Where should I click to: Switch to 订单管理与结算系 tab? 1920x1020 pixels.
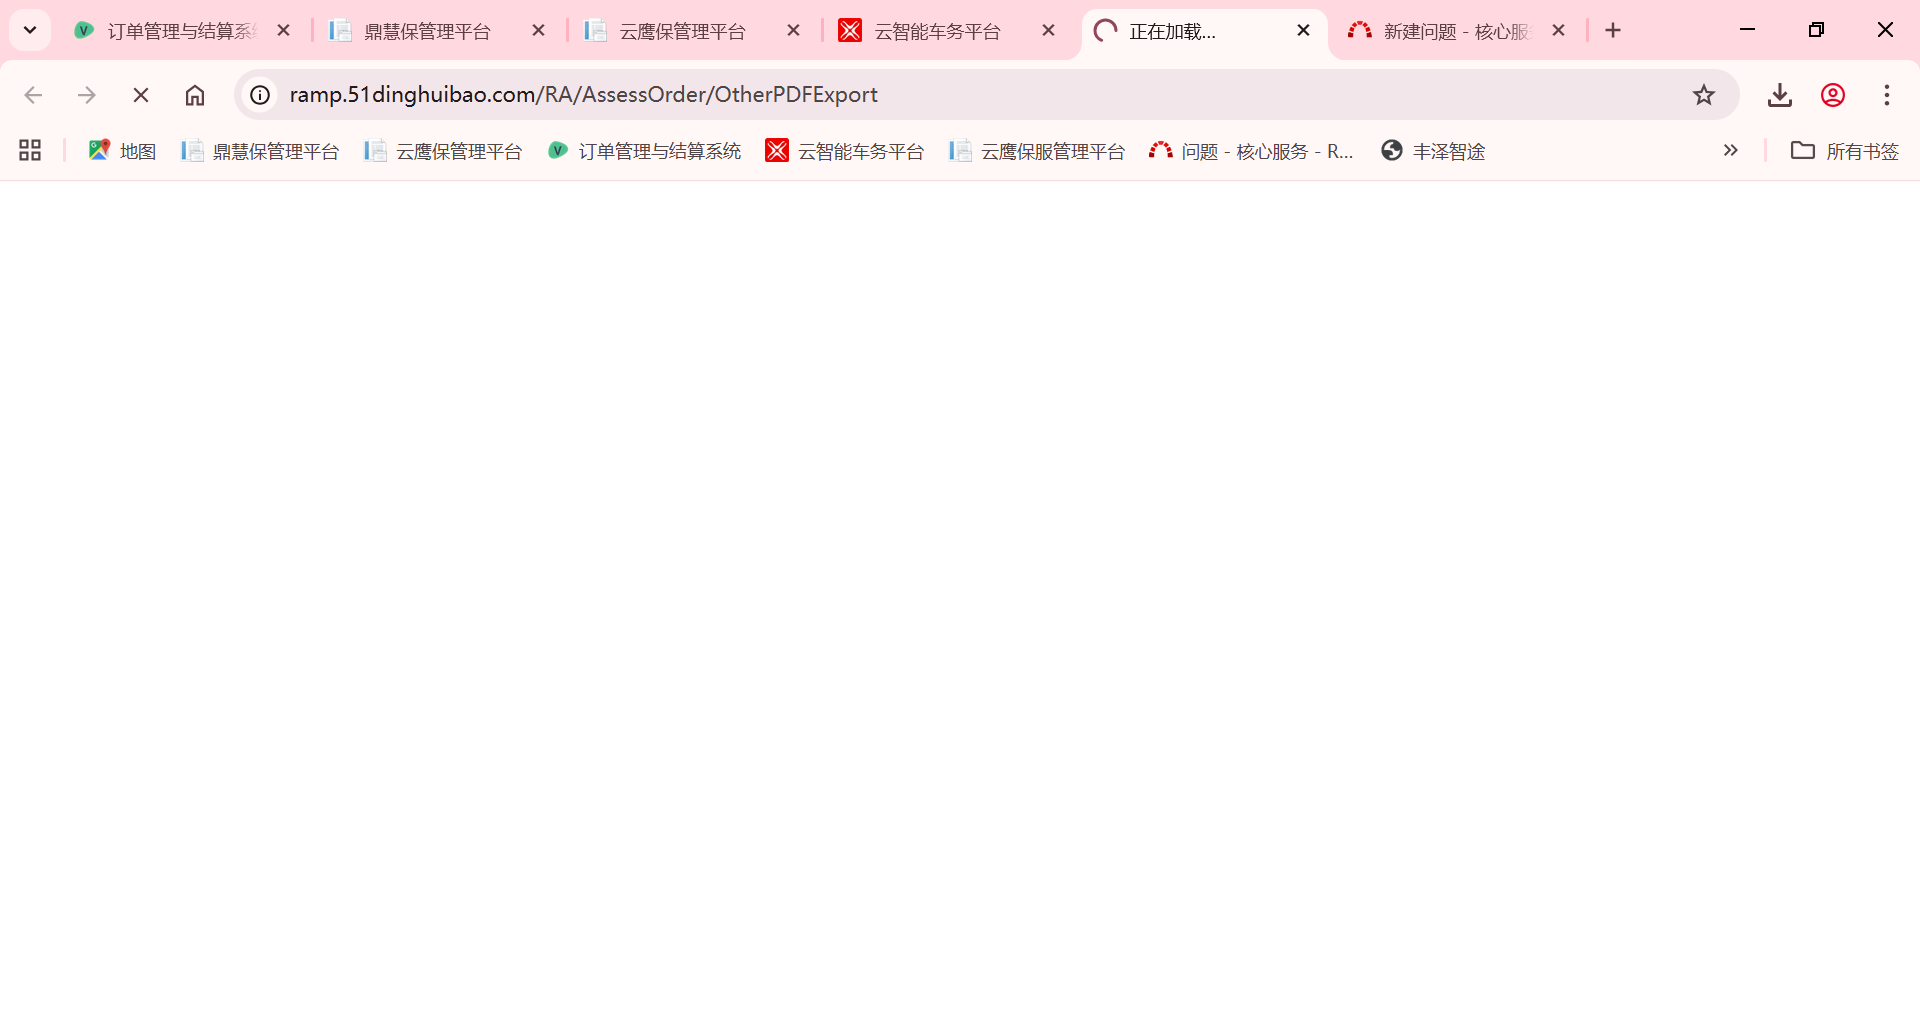tap(165, 31)
